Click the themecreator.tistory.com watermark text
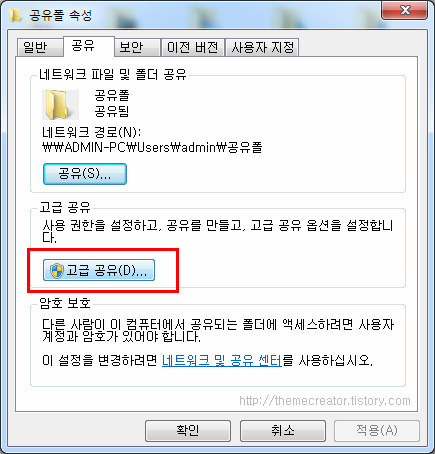 coord(325,400)
